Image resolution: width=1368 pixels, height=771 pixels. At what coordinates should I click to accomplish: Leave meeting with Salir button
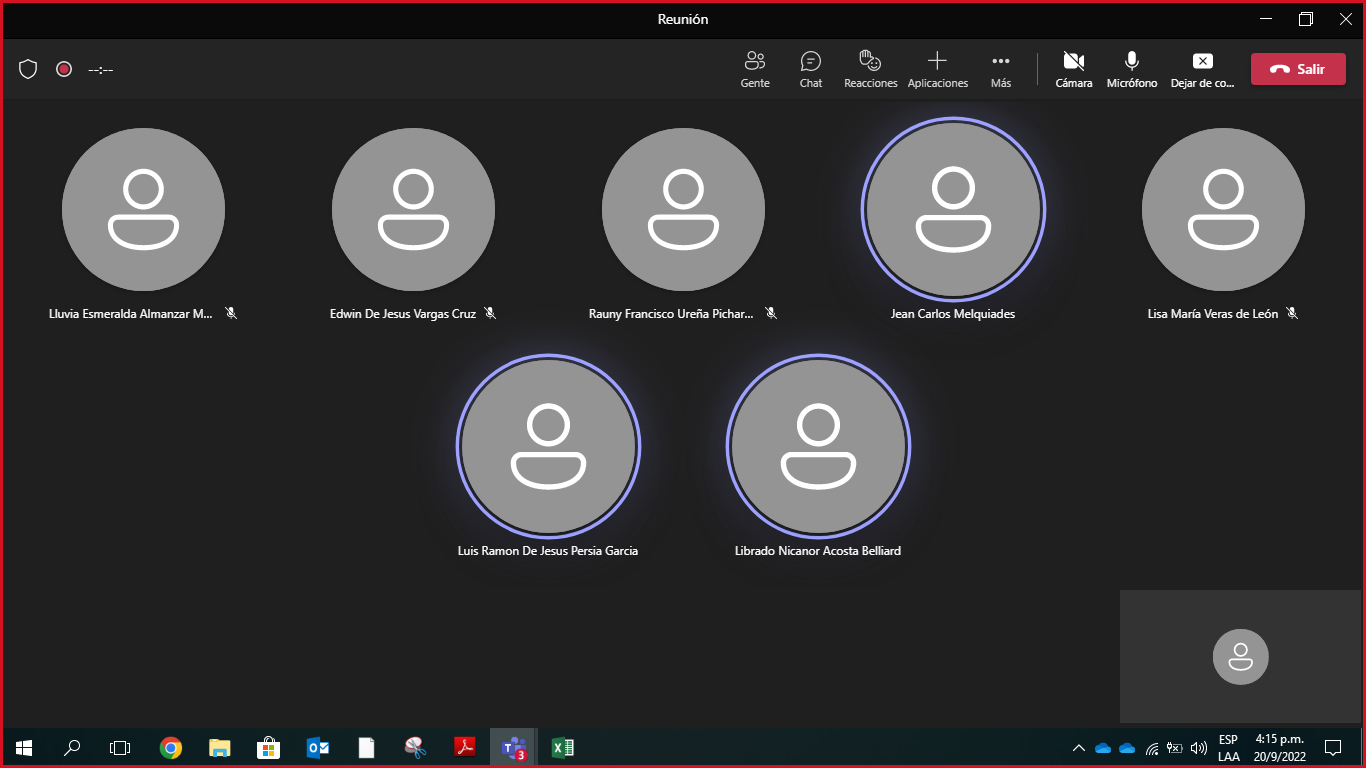(1297, 69)
